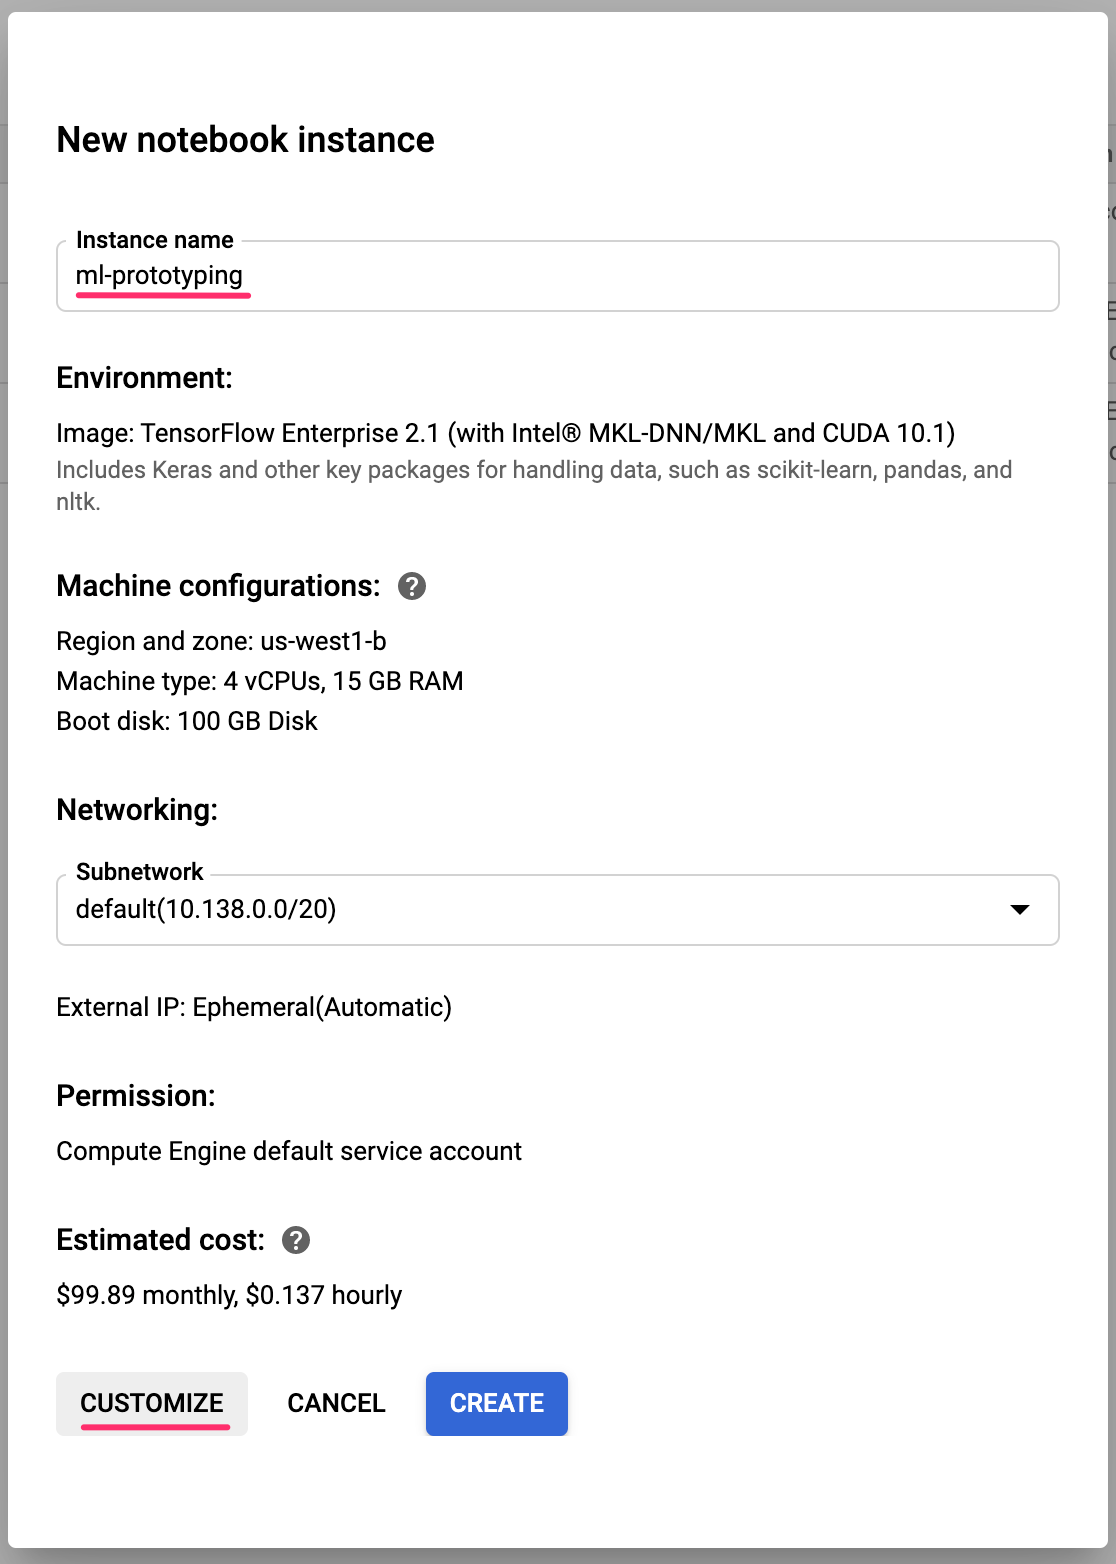Click the Permission heading

click(136, 1096)
